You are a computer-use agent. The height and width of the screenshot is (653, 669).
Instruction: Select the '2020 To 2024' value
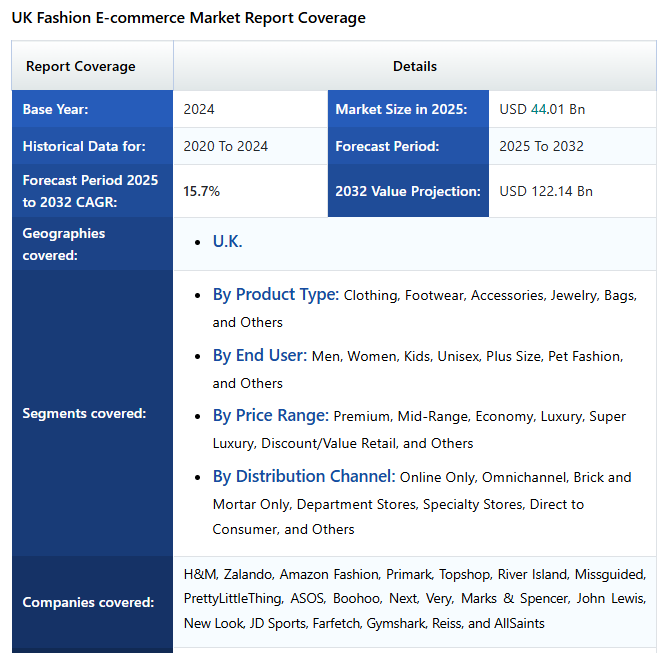click(226, 146)
